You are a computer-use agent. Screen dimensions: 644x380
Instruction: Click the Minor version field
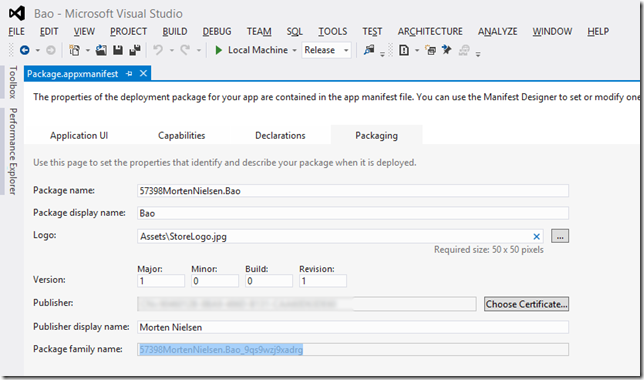tap(215, 281)
